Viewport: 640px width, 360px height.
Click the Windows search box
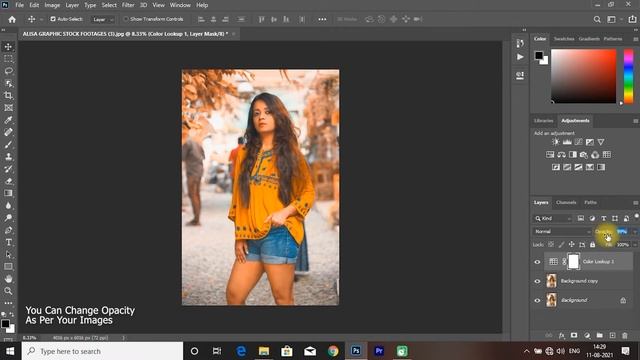(x=102, y=351)
